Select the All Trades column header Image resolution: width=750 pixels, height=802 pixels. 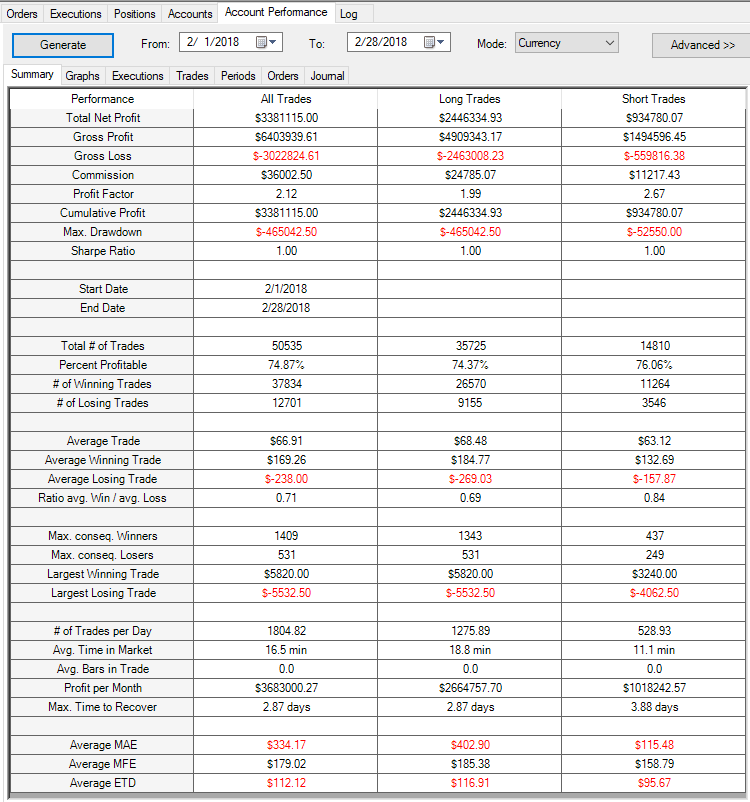(286, 99)
